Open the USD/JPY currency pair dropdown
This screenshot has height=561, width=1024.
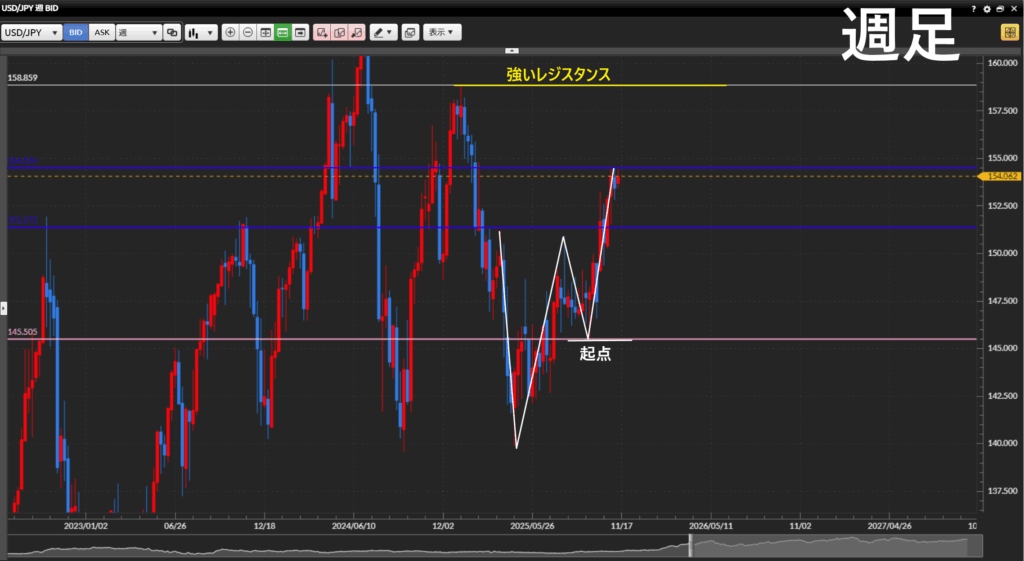coord(31,32)
